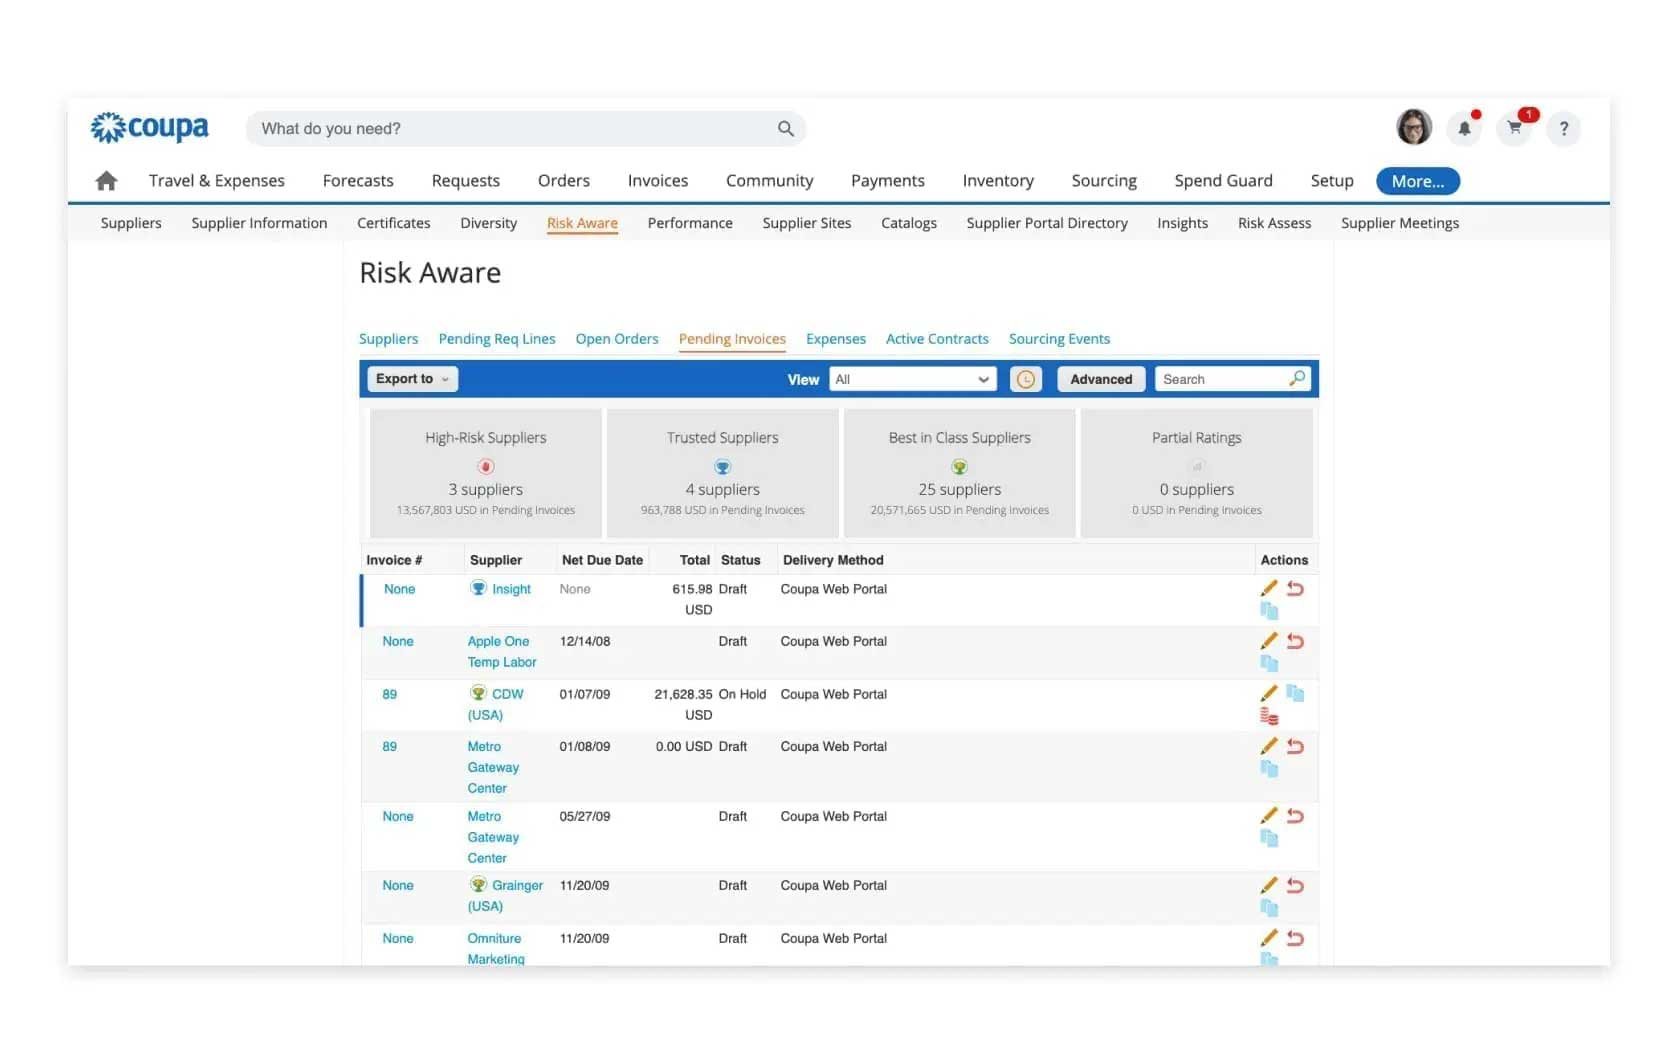This screenshot has height=1062, width=1676.
Task: Select the Home icon
Action: (x=106, y=180)
